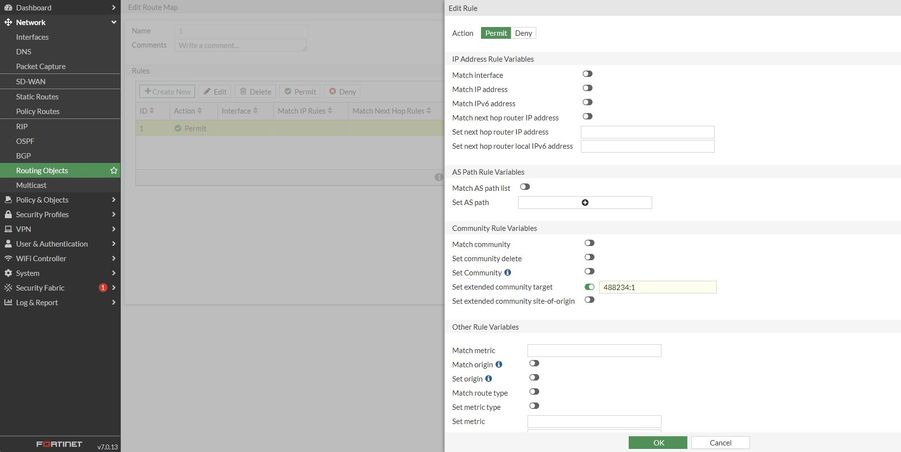901x452 pixels.
Task: Click the System gear icon
Action: pos(8,273)
